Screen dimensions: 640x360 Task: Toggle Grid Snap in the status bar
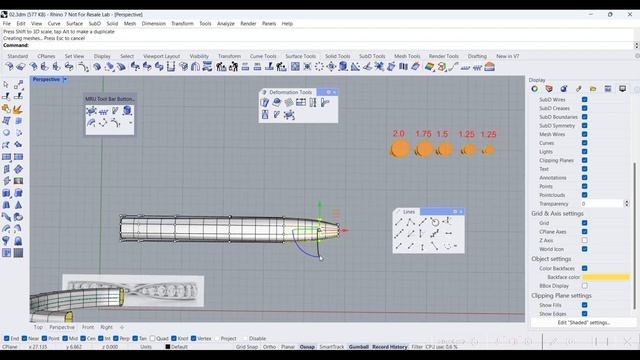tap(247, 347)
